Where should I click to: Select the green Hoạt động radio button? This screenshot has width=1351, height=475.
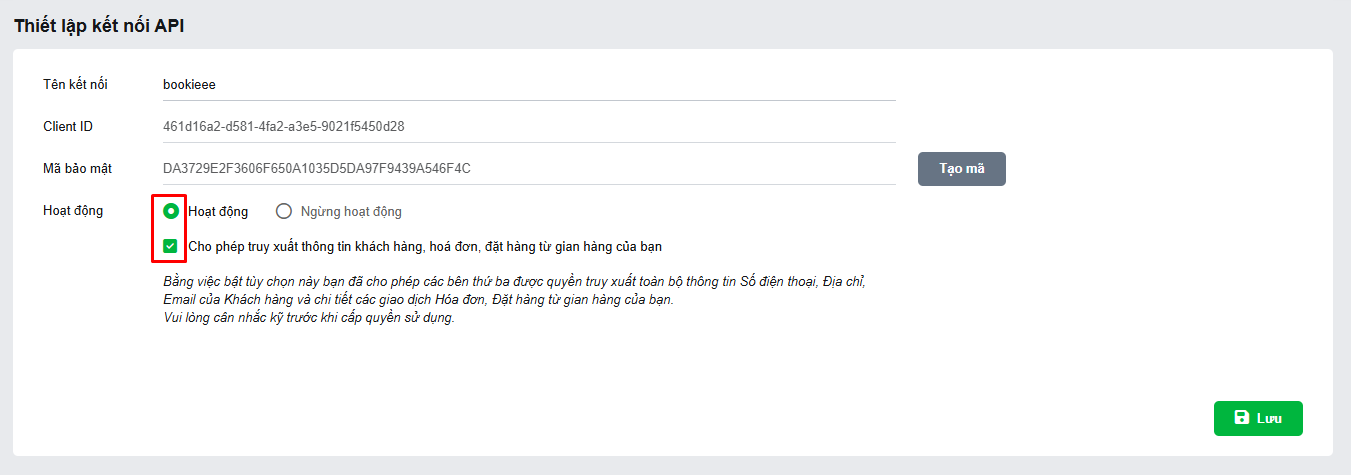pos(171,211)
